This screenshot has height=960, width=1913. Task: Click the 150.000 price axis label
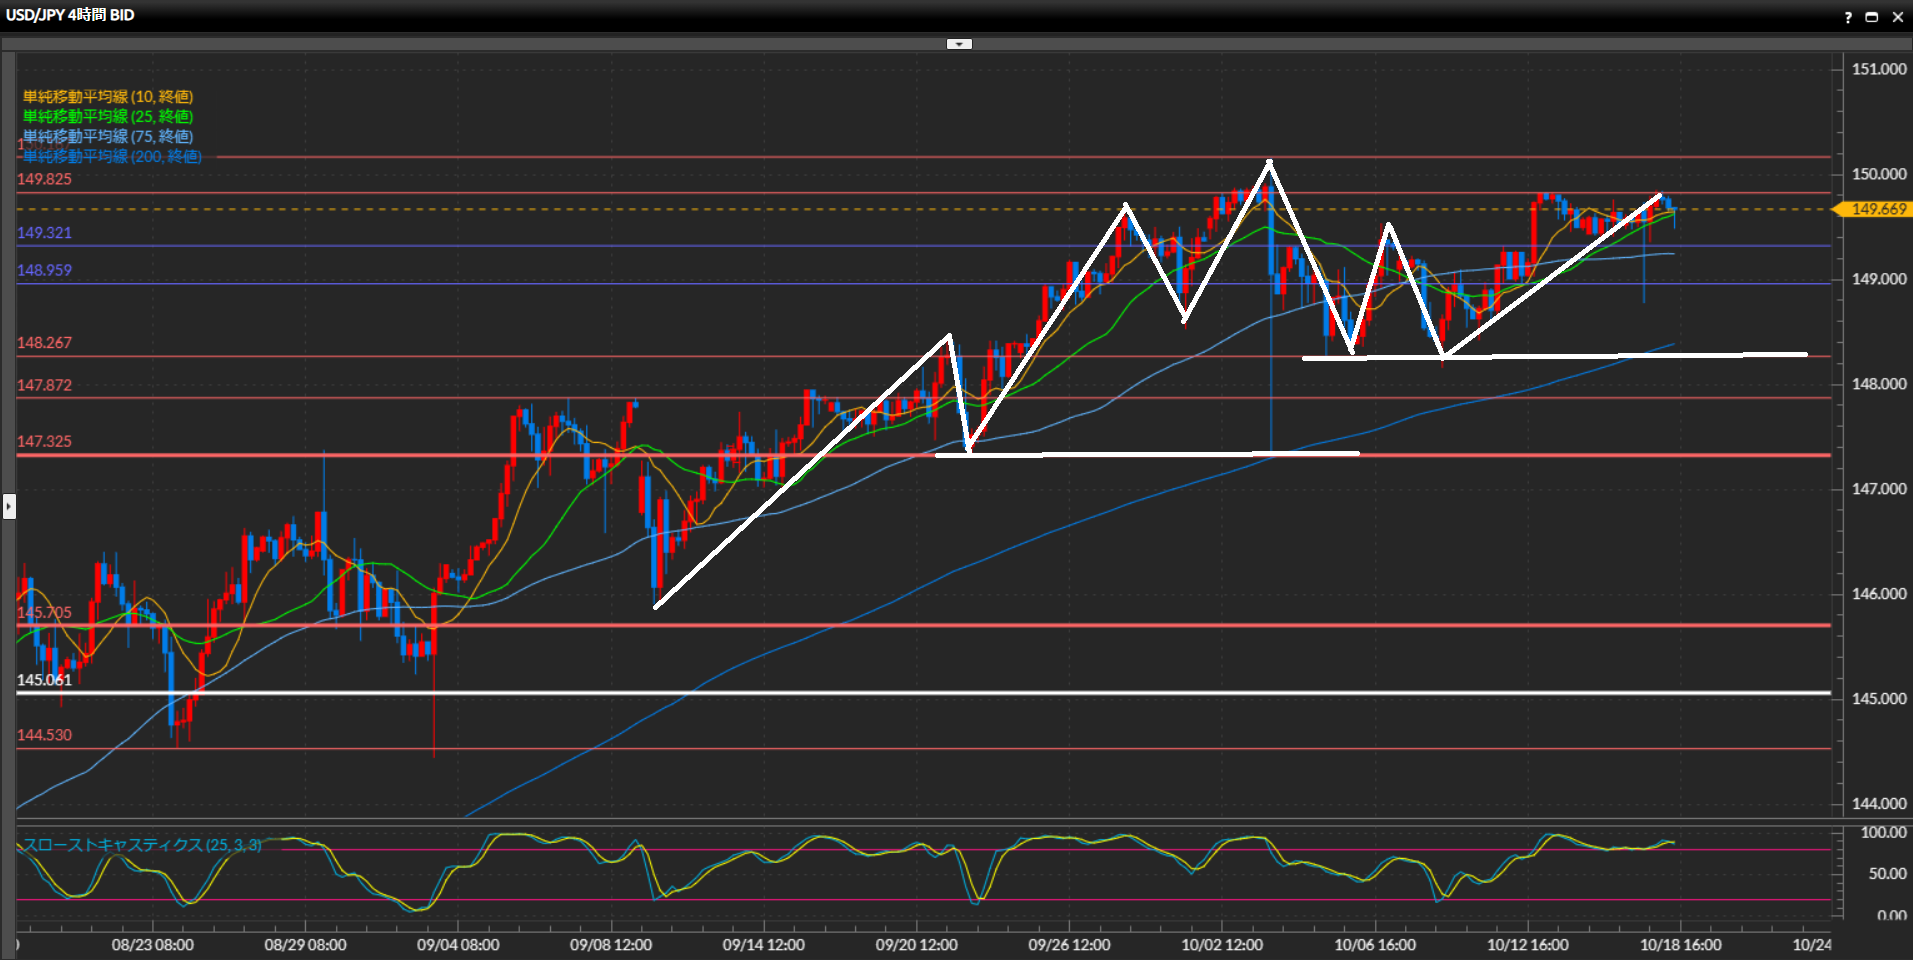tap(1878, 174)
